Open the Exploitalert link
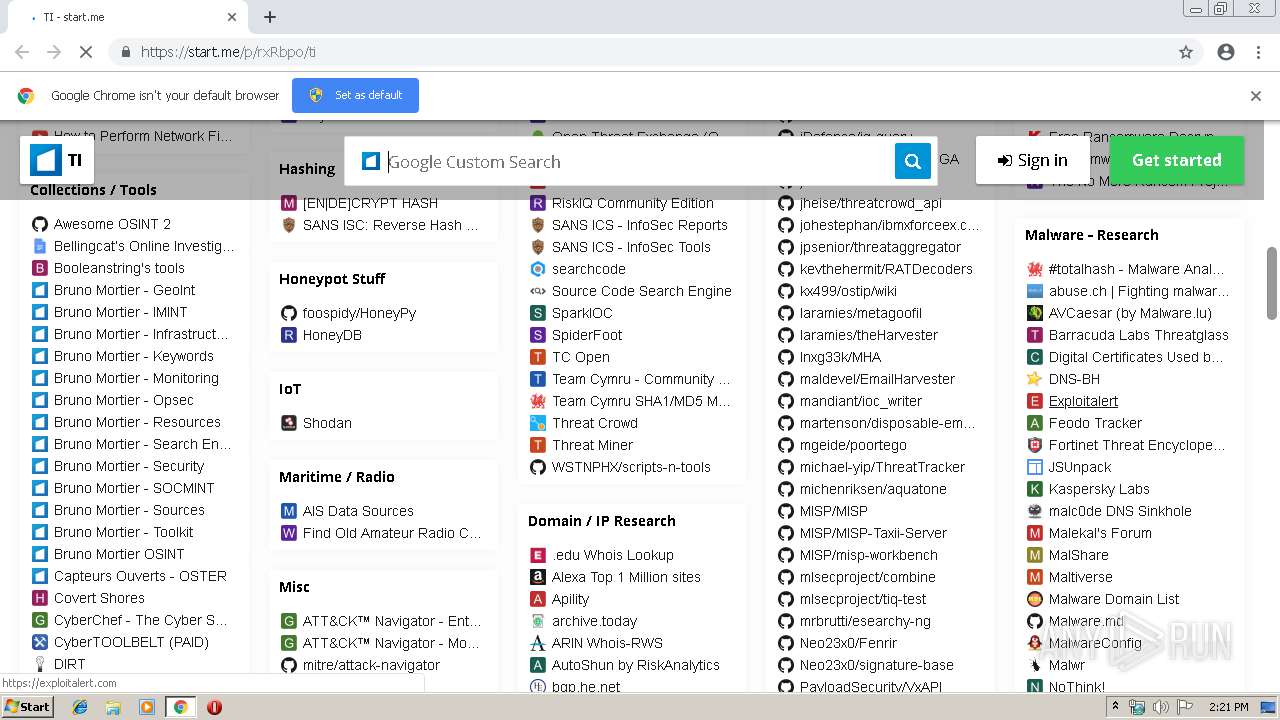Image resolution: width=1280 pixels, height=720 pixels. pyautogui.click(x=1083, y=401)
